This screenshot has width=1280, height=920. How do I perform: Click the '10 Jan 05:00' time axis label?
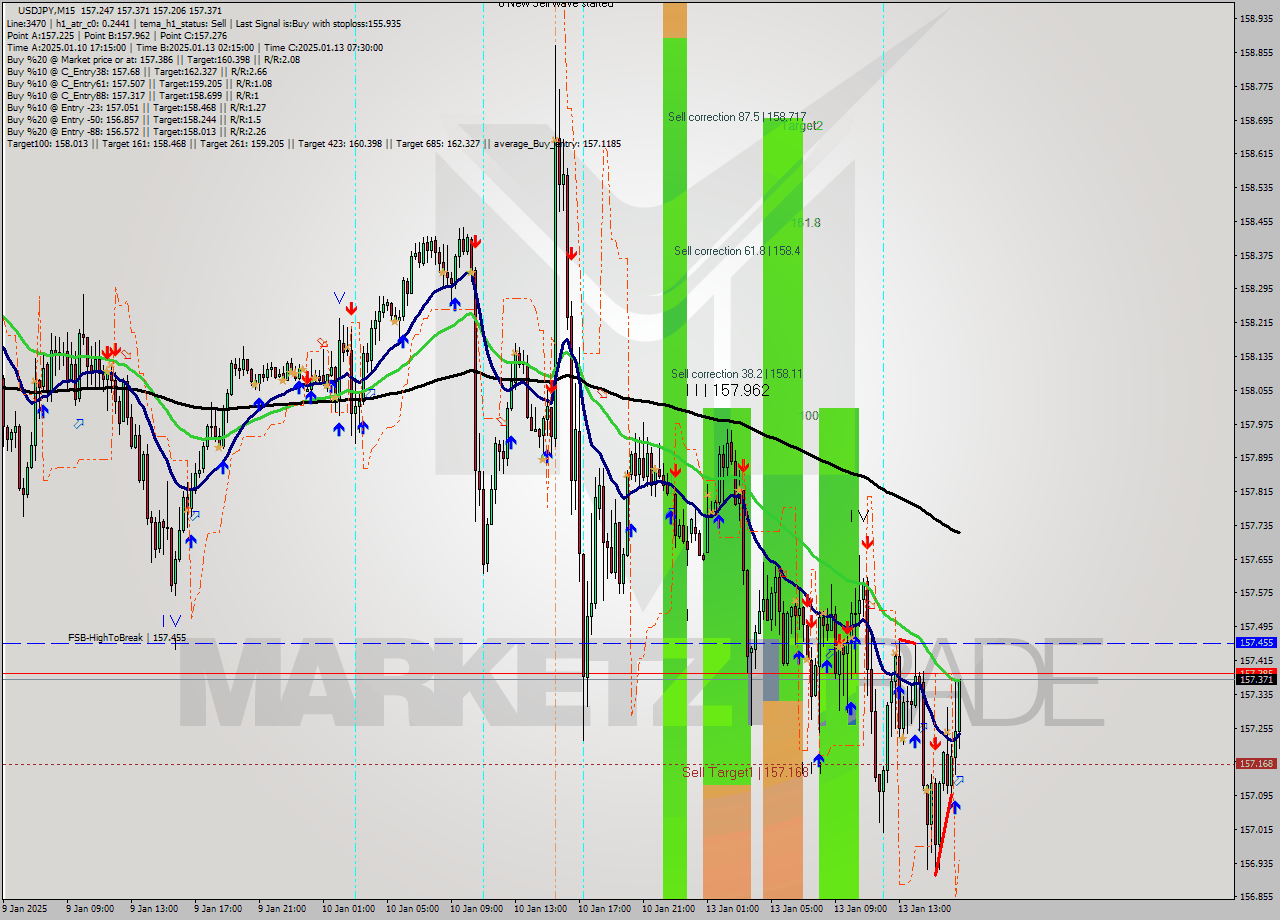[x=413, y=909]
